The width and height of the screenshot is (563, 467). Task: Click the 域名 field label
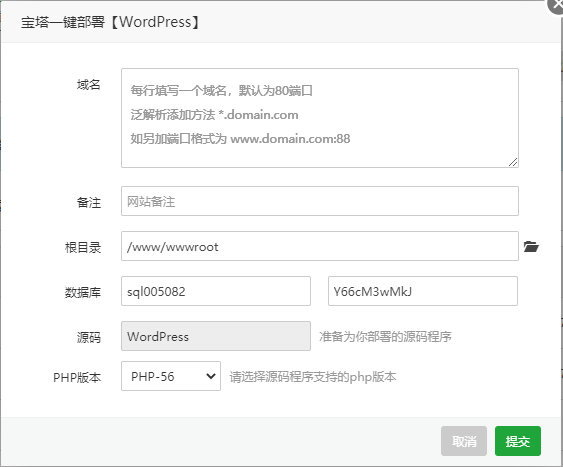click(88, 85)
